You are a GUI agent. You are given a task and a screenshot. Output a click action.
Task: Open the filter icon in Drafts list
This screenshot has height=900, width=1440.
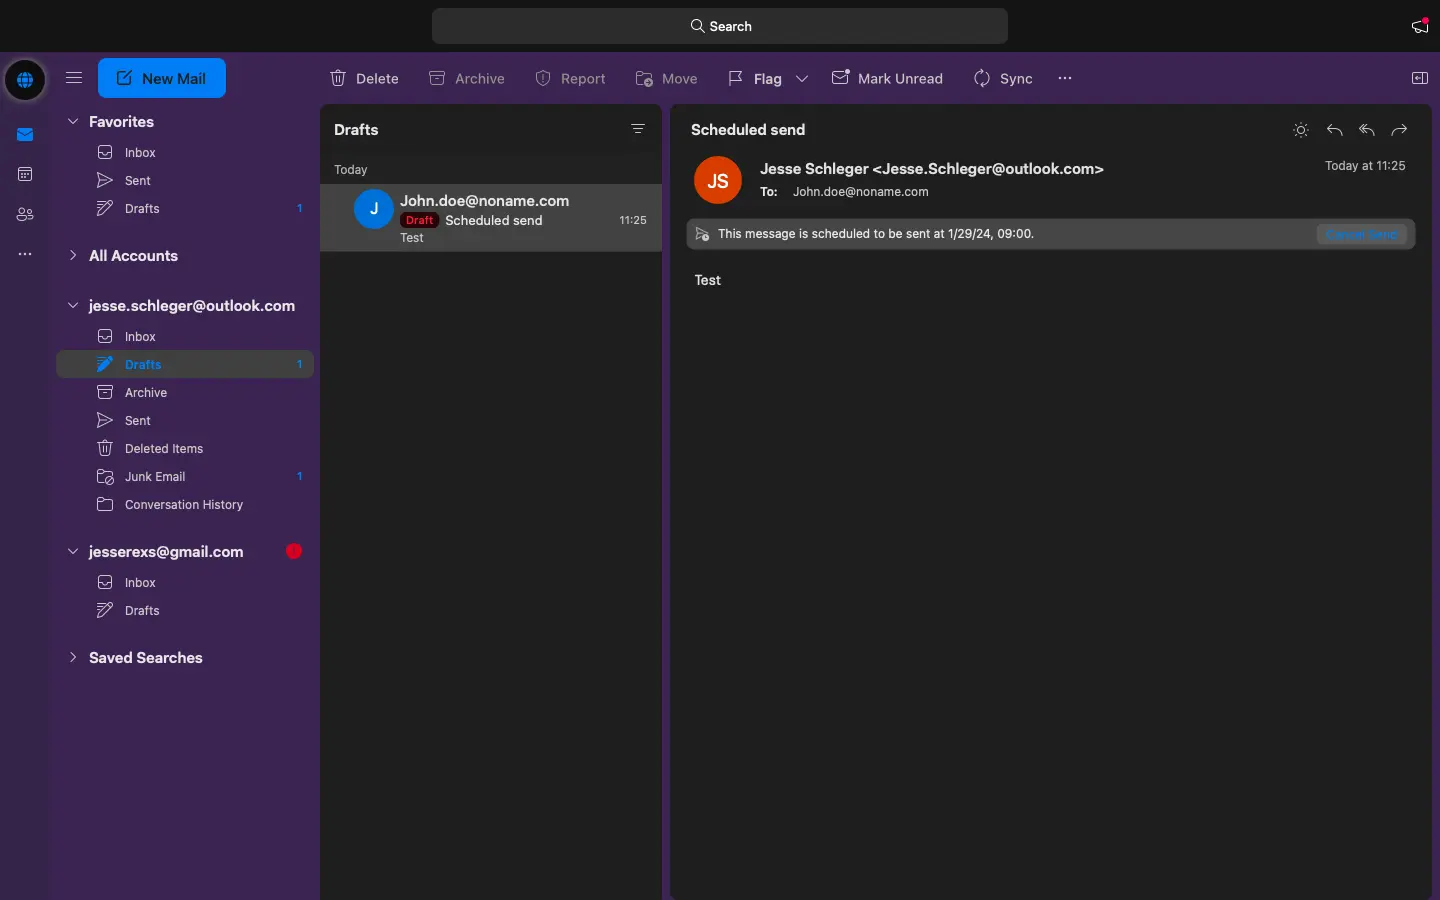point(638,129)
